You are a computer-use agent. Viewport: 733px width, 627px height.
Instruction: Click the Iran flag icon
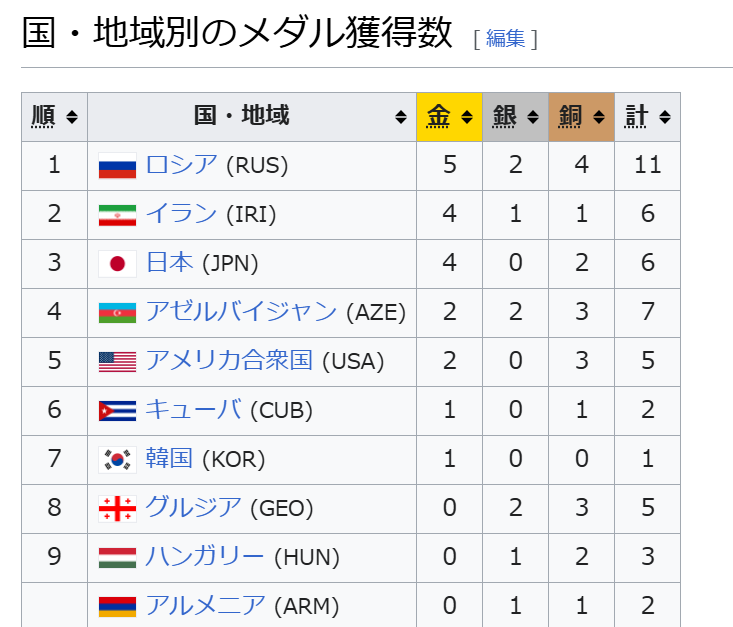pyautogui.click(x=117, y=215)
